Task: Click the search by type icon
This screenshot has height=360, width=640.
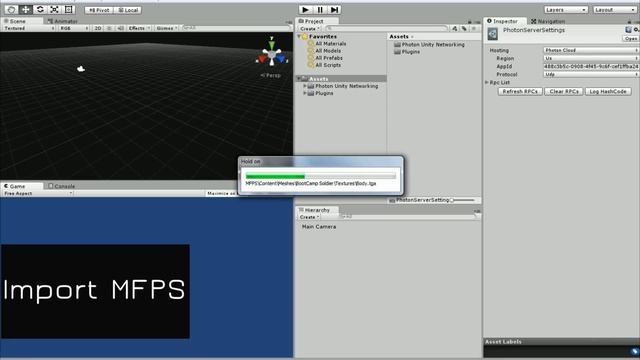Action: point(455,29)
